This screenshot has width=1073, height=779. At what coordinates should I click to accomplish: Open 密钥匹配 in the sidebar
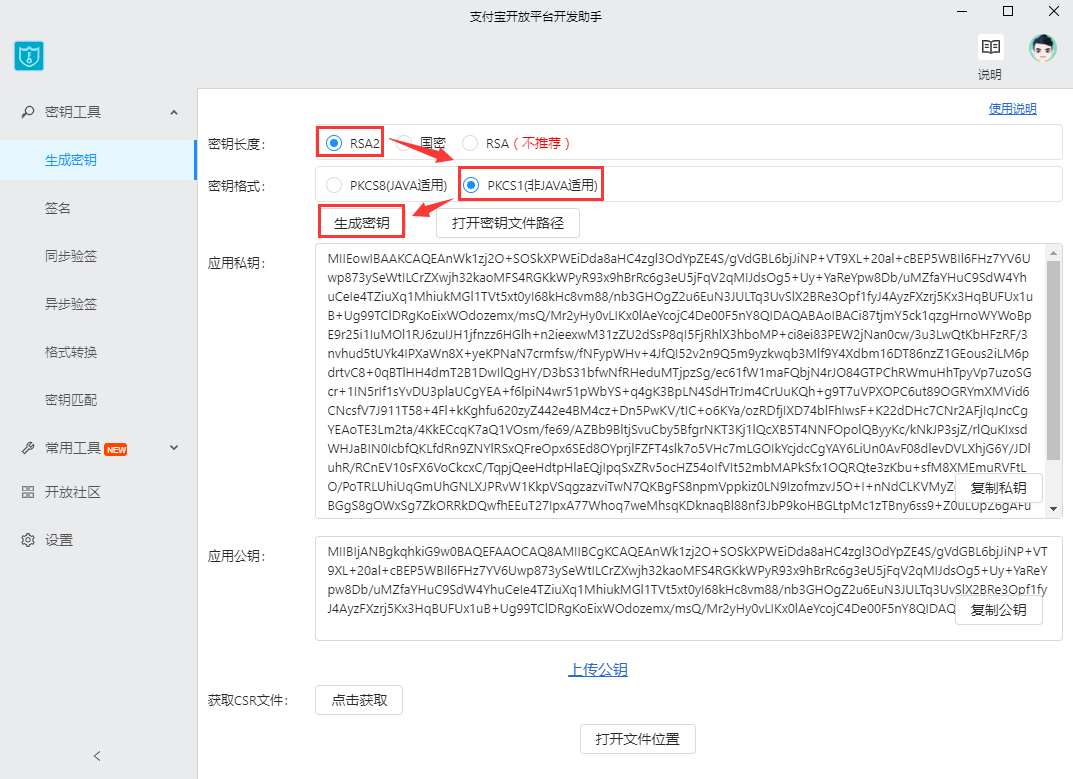pos(98,400)
